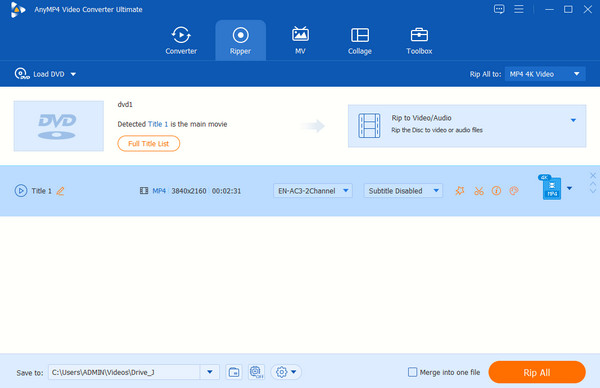The width and height of the screenshot is (600, 388).
Task: Go to the Collage tab
Action: coord(360,41)
